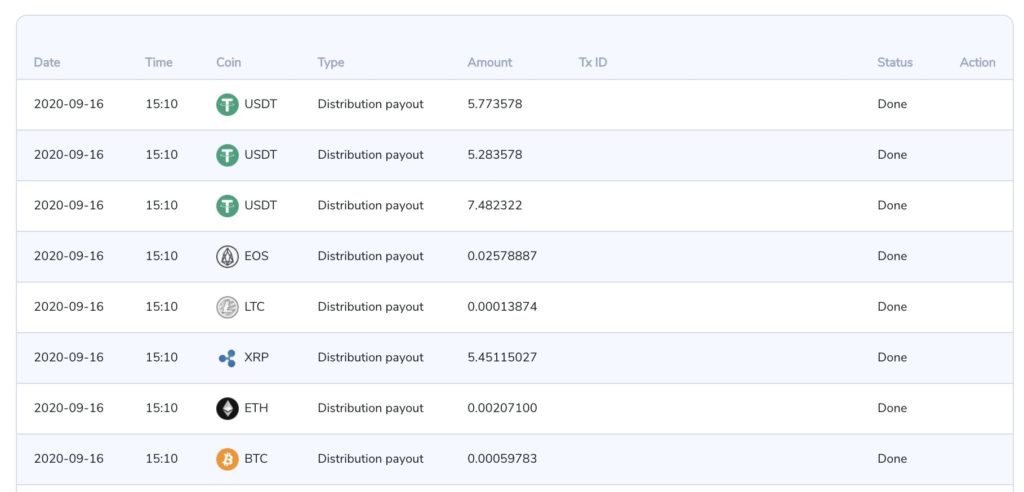This screenshot has height=492, width=1024.
Task: Sort by the Status column header
Action: coord(895,62)
